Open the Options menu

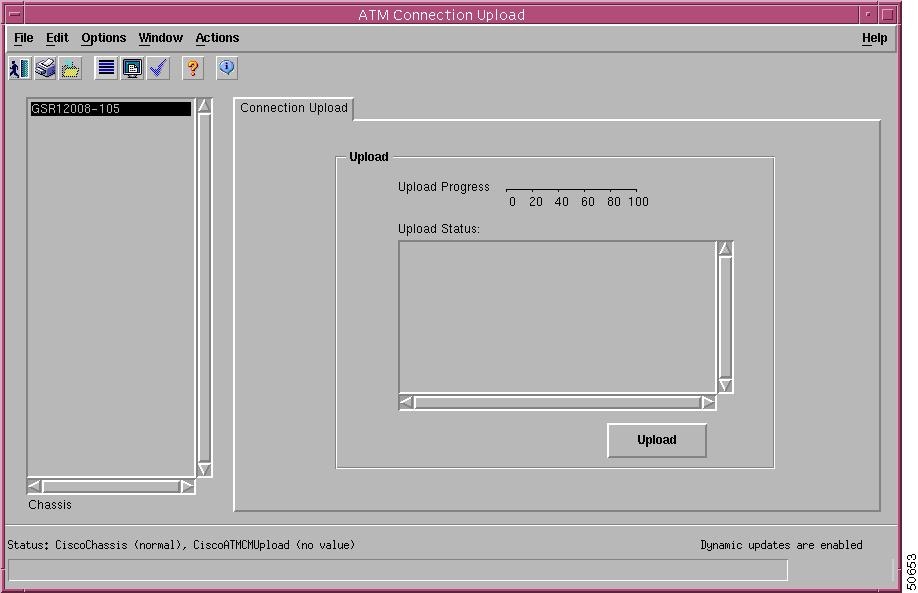pyautogui.click(x=104, y=38)
